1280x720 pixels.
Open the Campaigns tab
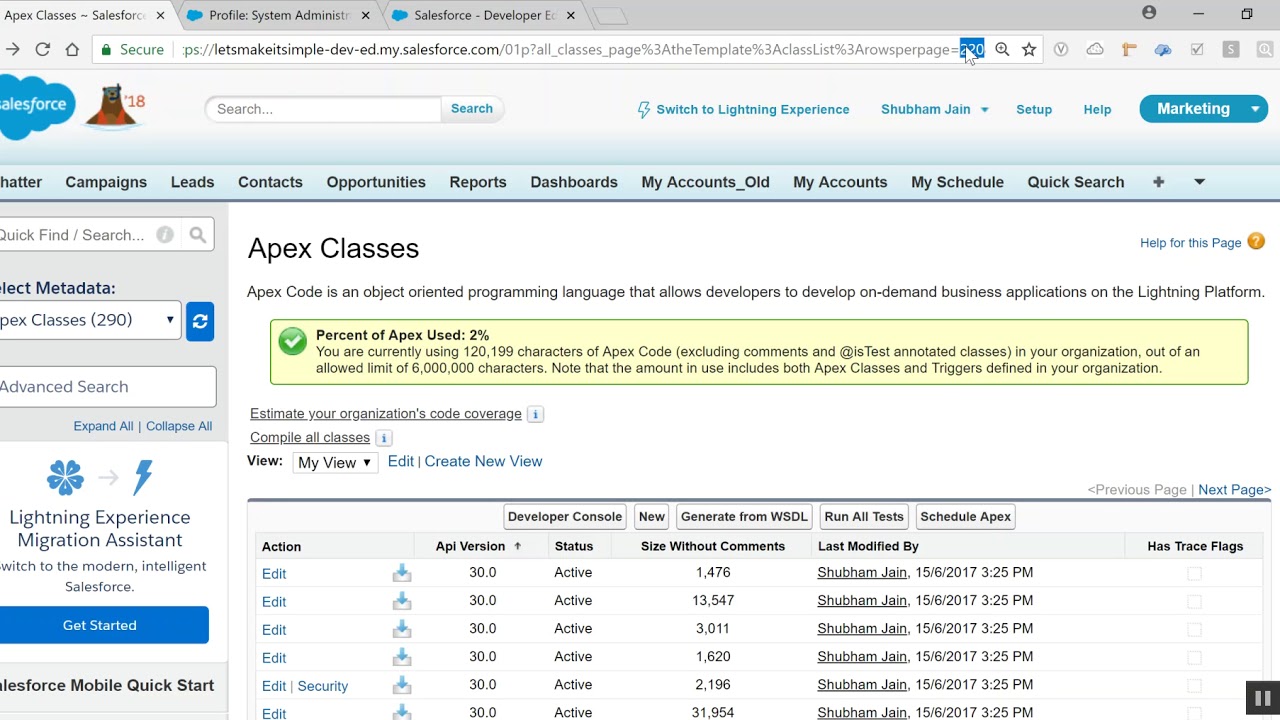point(106,182)
